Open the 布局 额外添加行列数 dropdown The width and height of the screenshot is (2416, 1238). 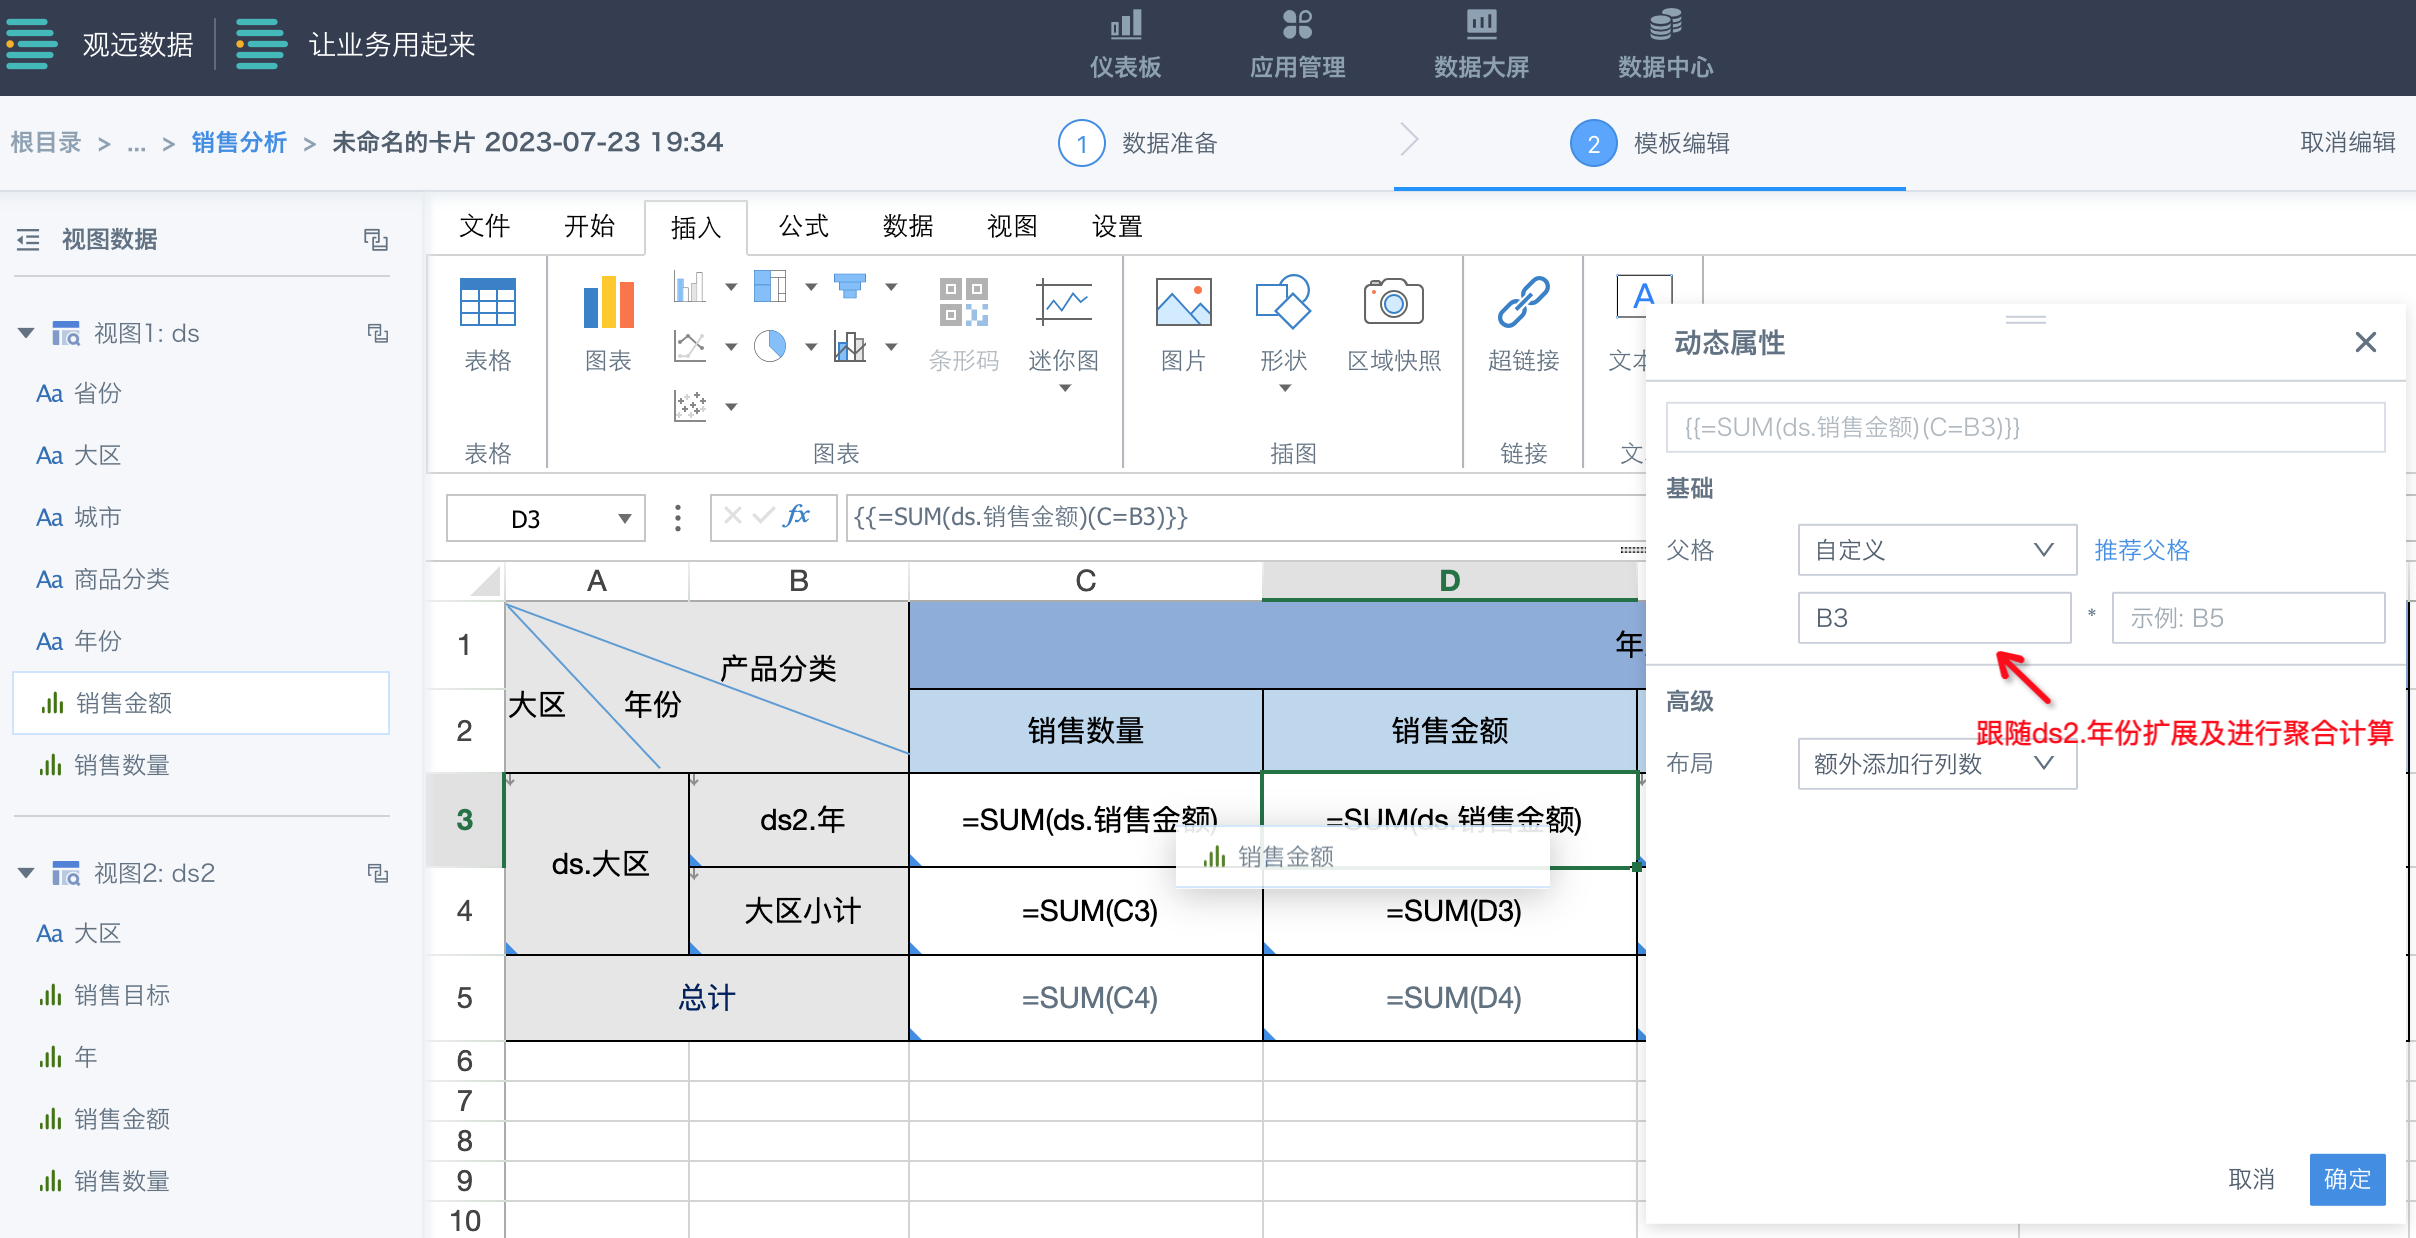click(x=1936, y=764)
